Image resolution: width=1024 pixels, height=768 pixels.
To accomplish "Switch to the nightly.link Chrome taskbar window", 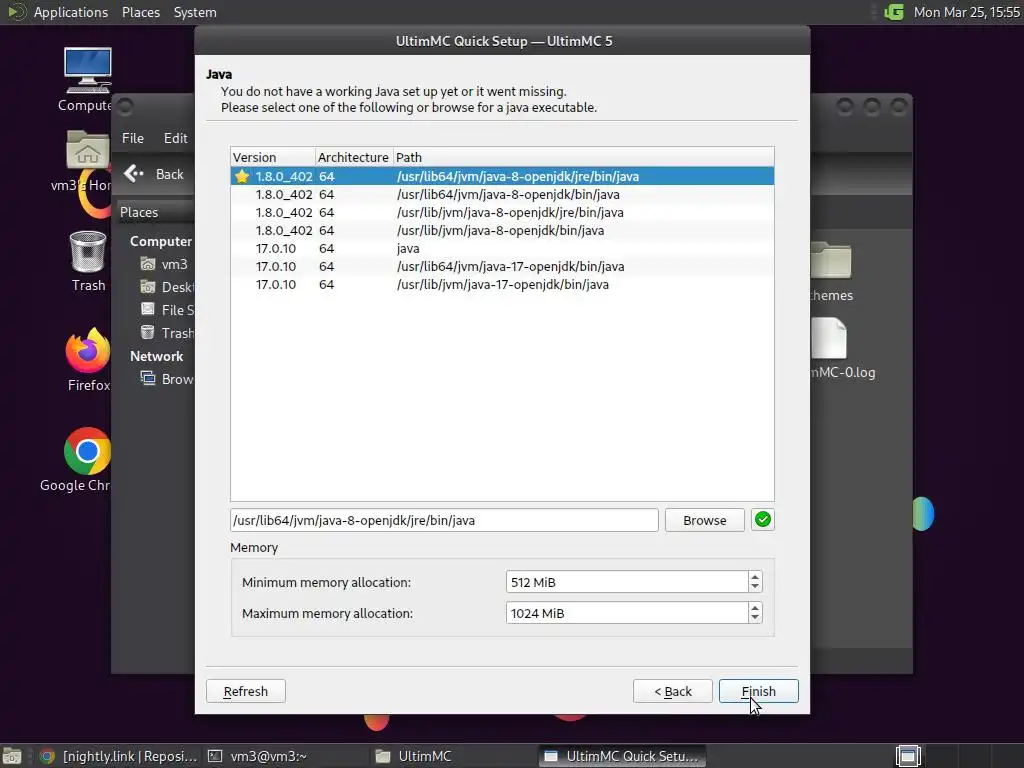I will pyautogui.click(x=119, y=756).
